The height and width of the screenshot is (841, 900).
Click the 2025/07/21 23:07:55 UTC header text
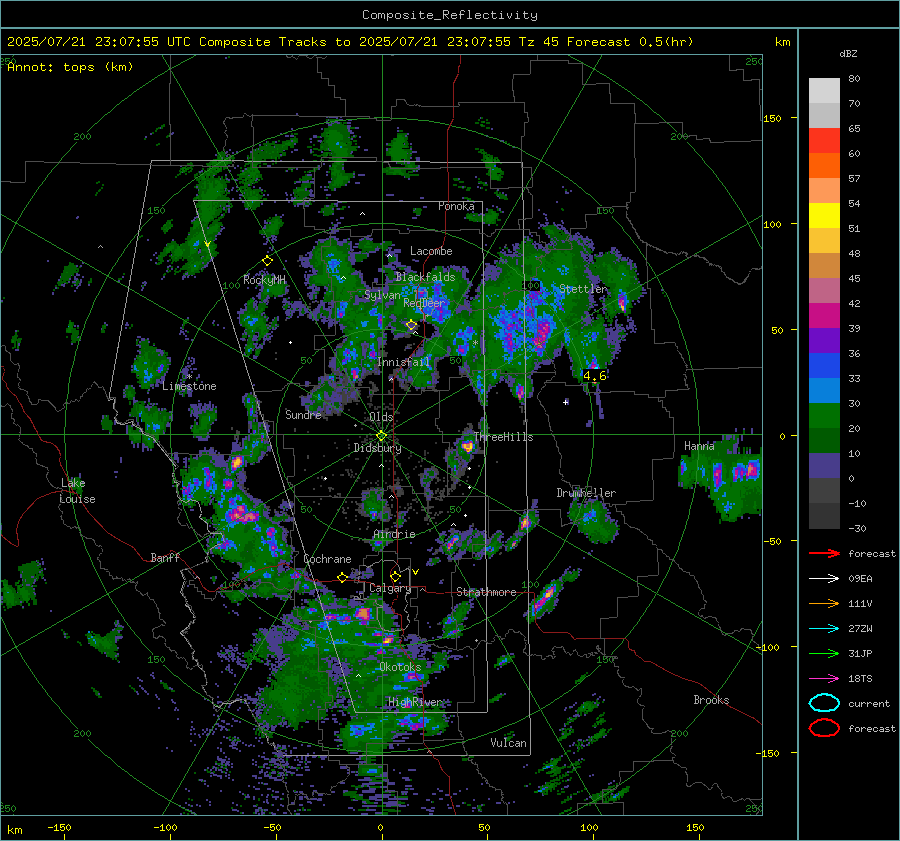(99, 42)
